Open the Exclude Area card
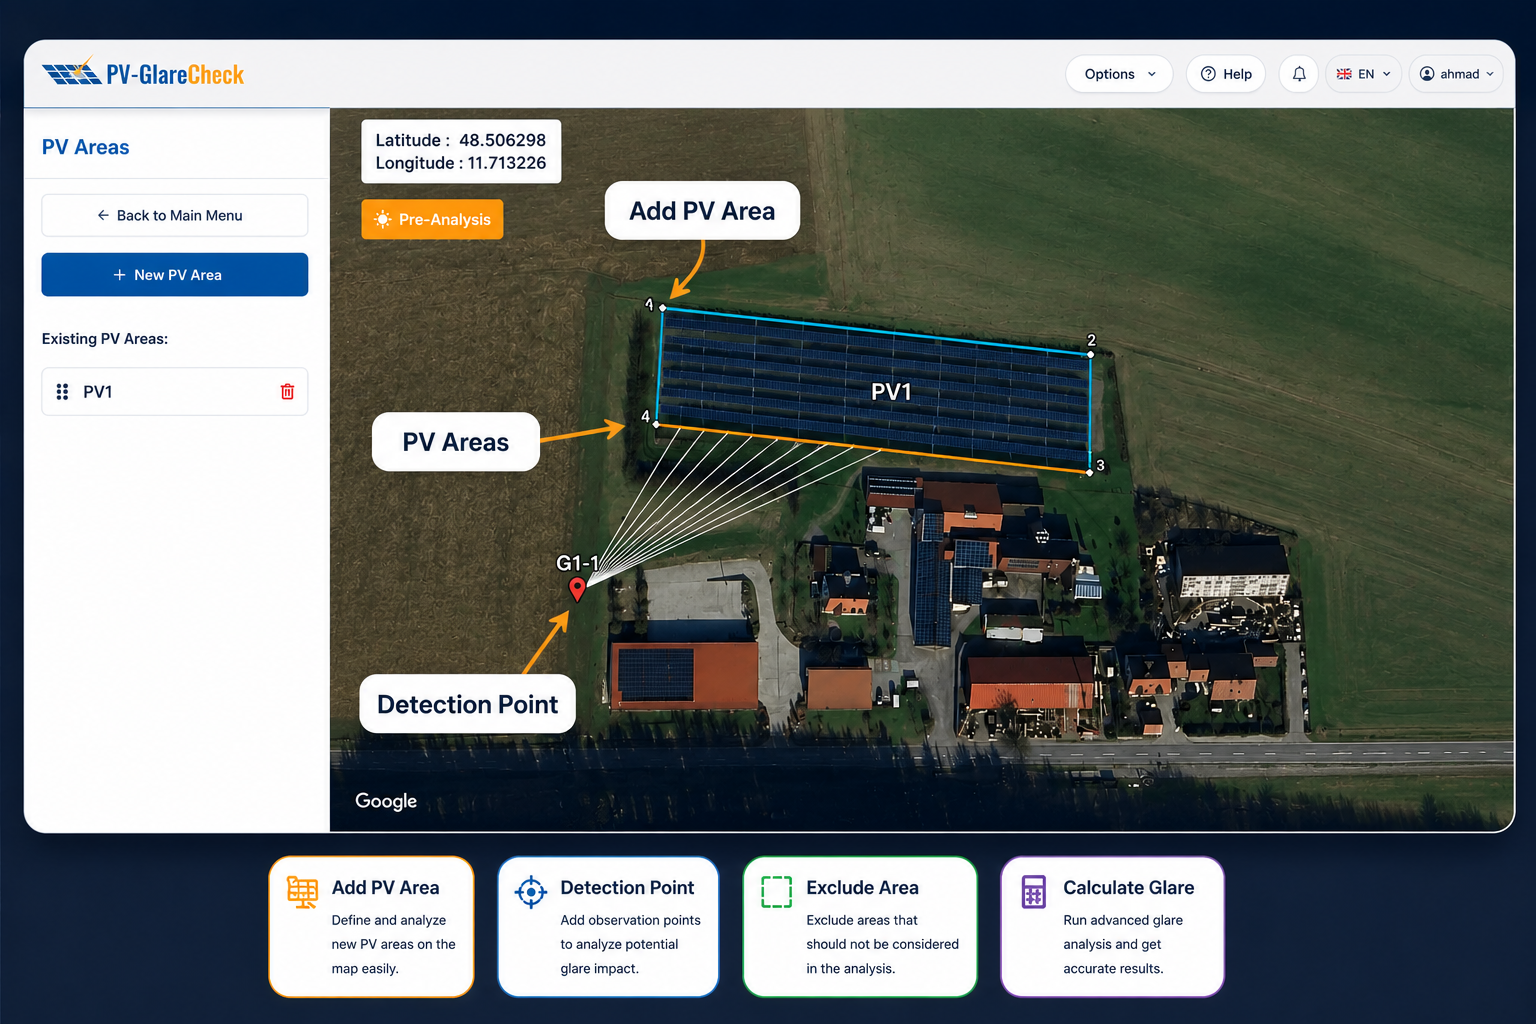The image size is (1536, 1024). pyautogui.click(x=860, y=927)
